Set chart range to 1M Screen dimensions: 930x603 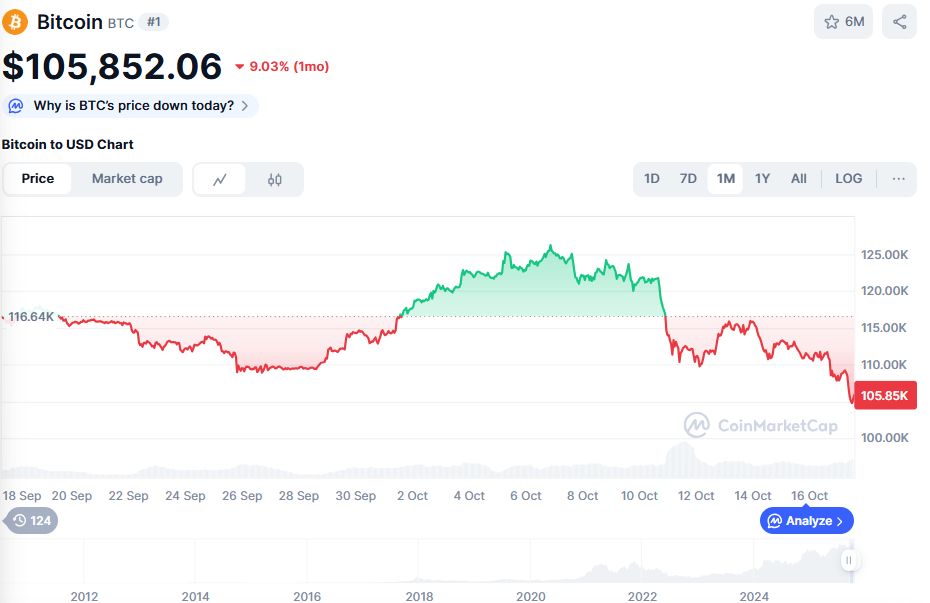[x=725, y=178]
